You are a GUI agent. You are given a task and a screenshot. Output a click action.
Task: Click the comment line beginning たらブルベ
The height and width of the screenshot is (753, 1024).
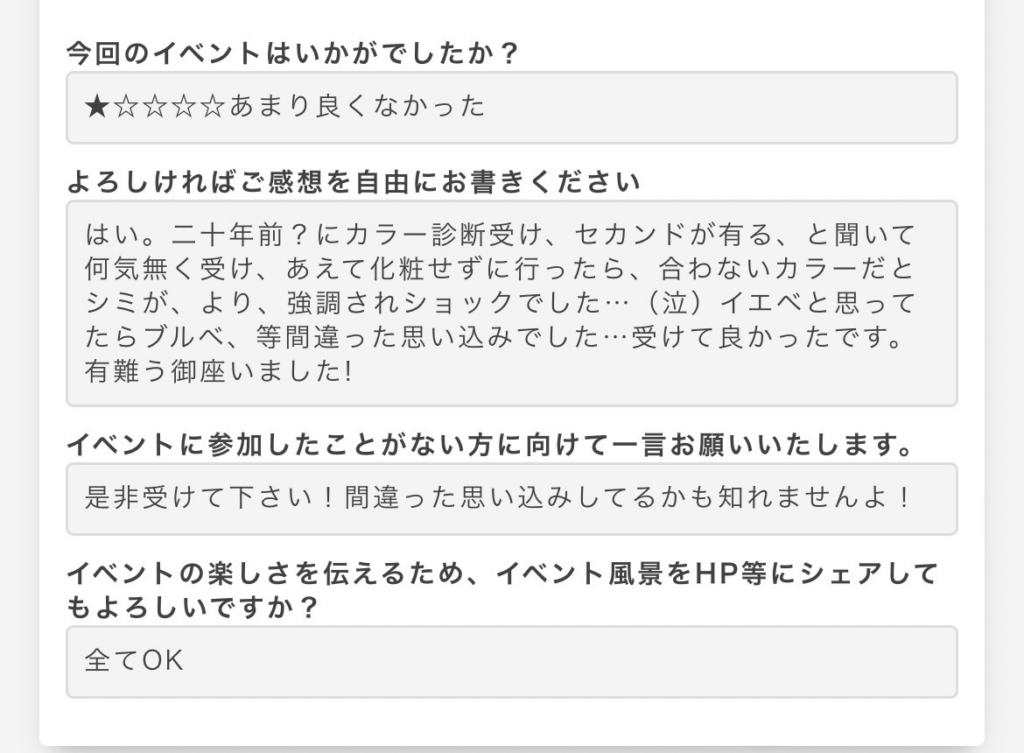(494, 337)
